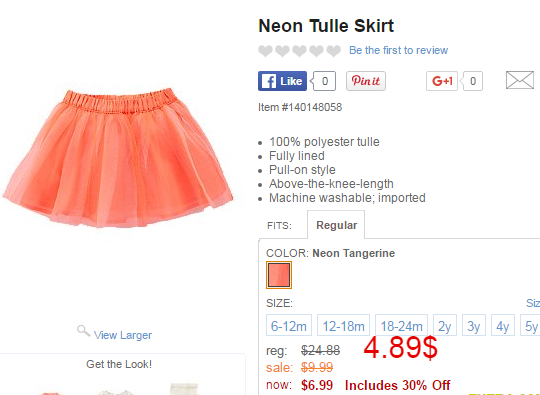Click the first heart rating icon
The height and width of the screenshot is (395, 540).
pos(265,51)
